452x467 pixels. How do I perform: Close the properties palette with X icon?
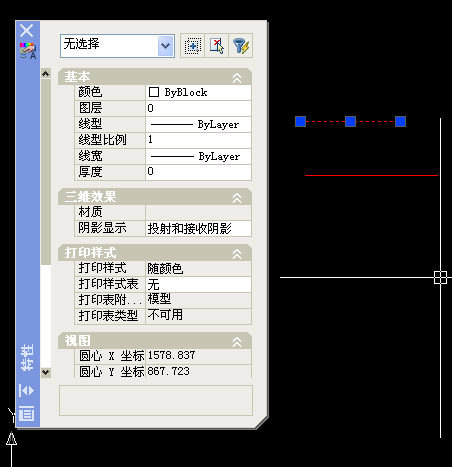27,31
